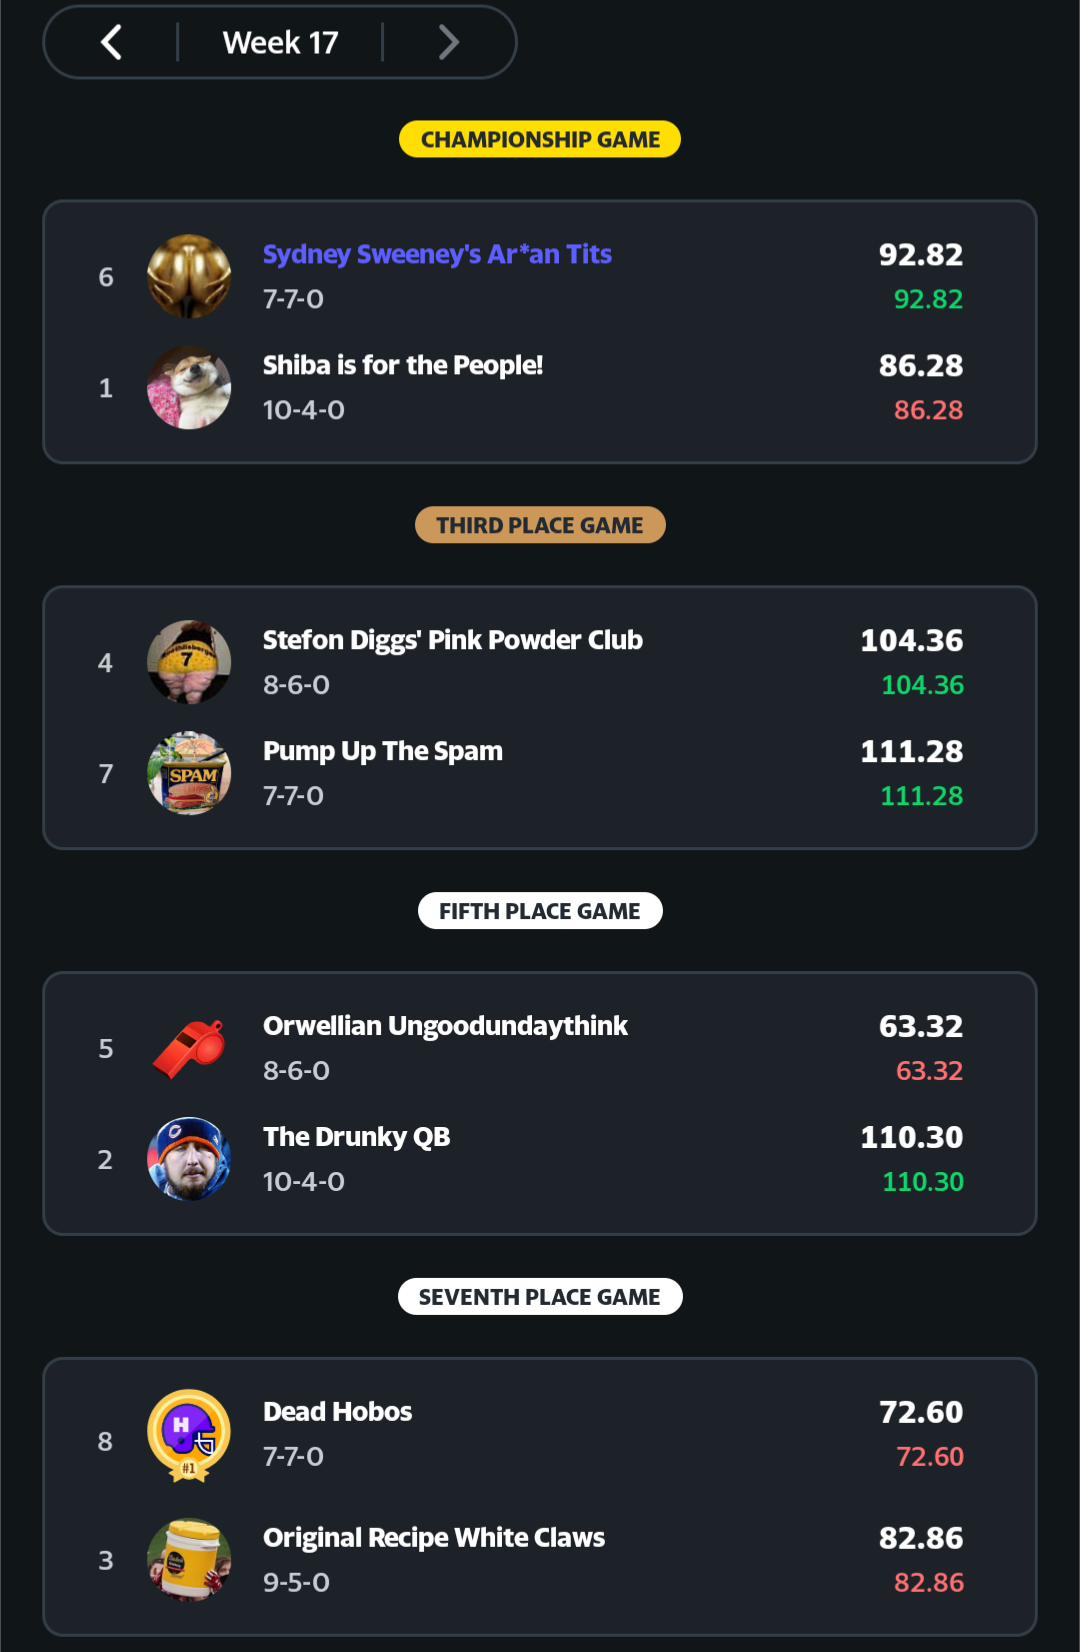1080x1652 pixels.
Task: Tap the Shiba dog team avatar
Action: pyautogui.click(x=189, y=388)
